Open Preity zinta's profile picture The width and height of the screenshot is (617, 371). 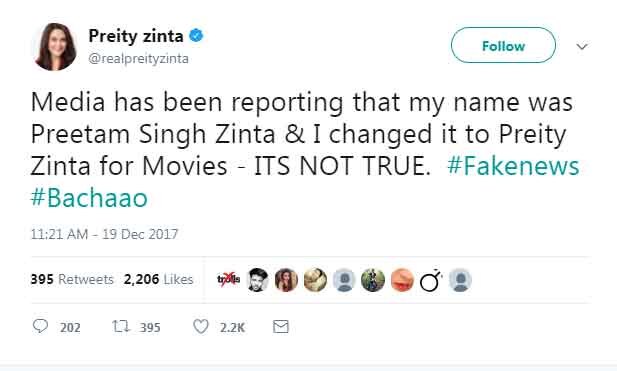[55, 46]
